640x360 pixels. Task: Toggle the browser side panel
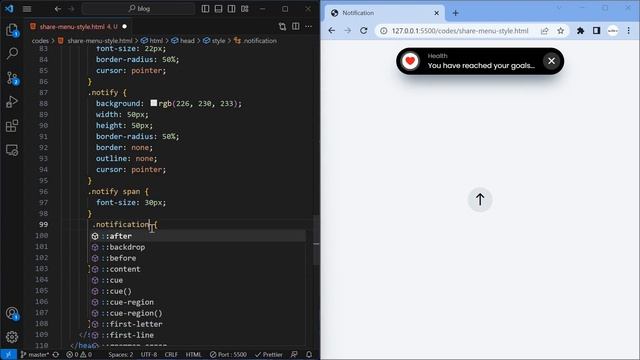(x=596, y=31)
